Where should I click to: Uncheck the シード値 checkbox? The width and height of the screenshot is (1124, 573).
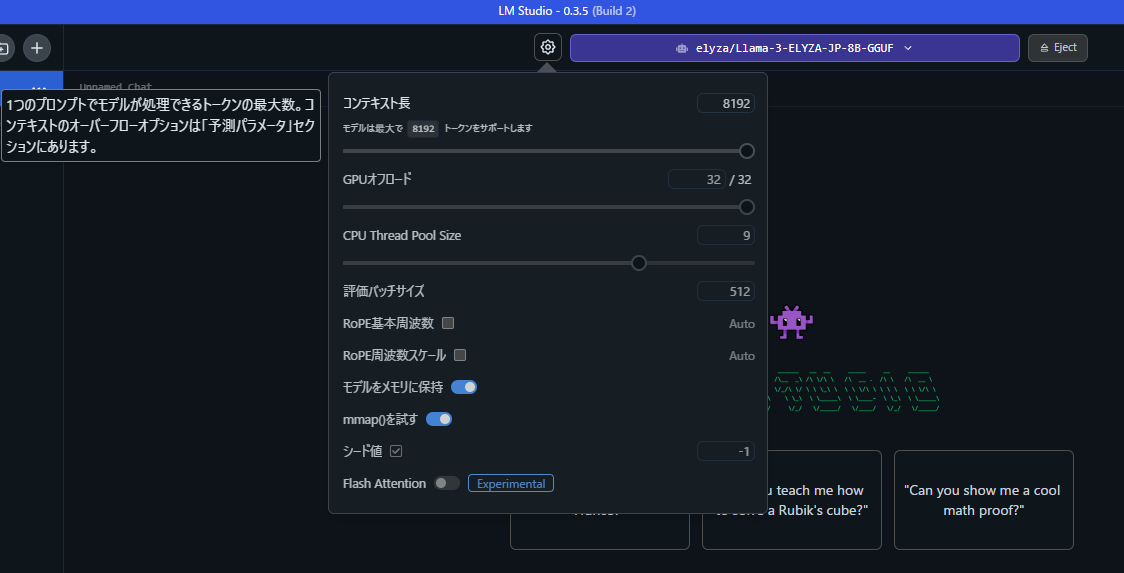point(396,451)
